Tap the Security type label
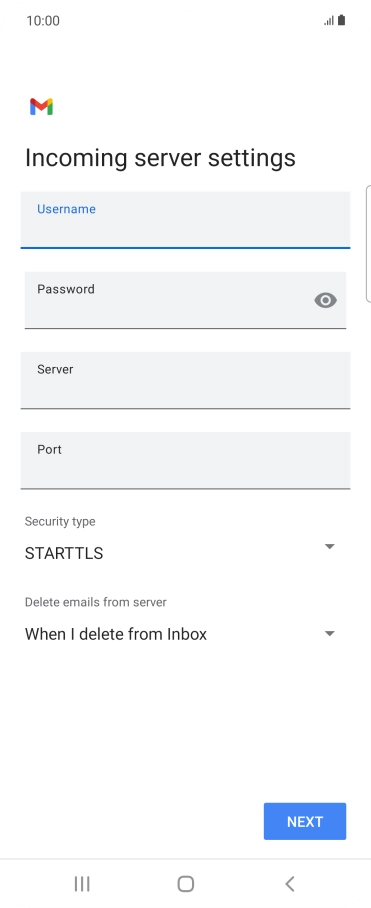Image resolution: width=371 pixels, height=908 pixels. point(60,521)
